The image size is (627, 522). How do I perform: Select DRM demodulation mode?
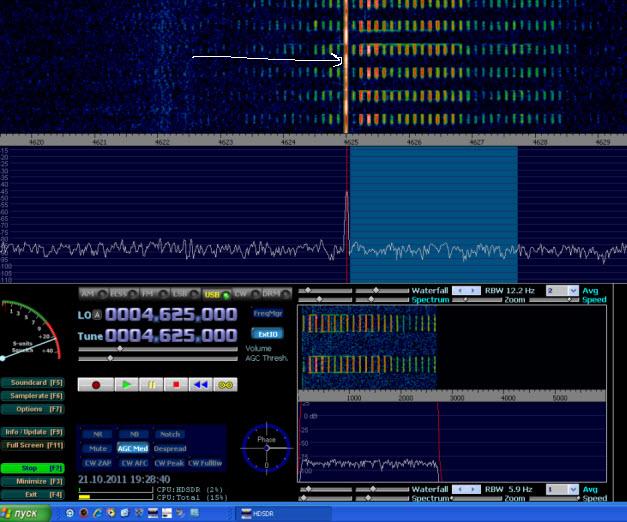(x=276, y=294)
